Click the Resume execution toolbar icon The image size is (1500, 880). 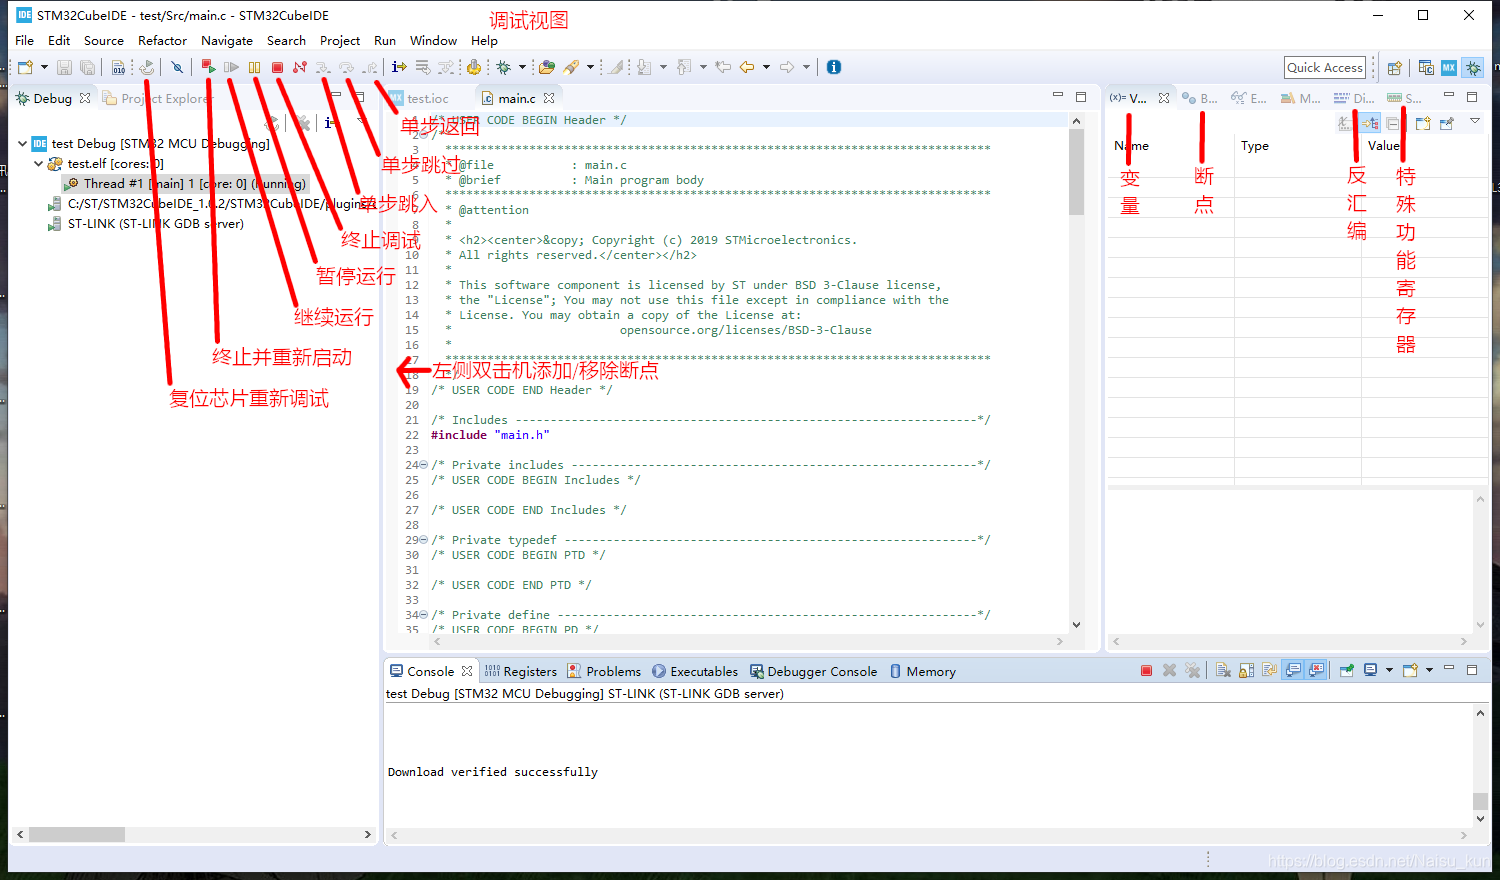pos(231,67)
